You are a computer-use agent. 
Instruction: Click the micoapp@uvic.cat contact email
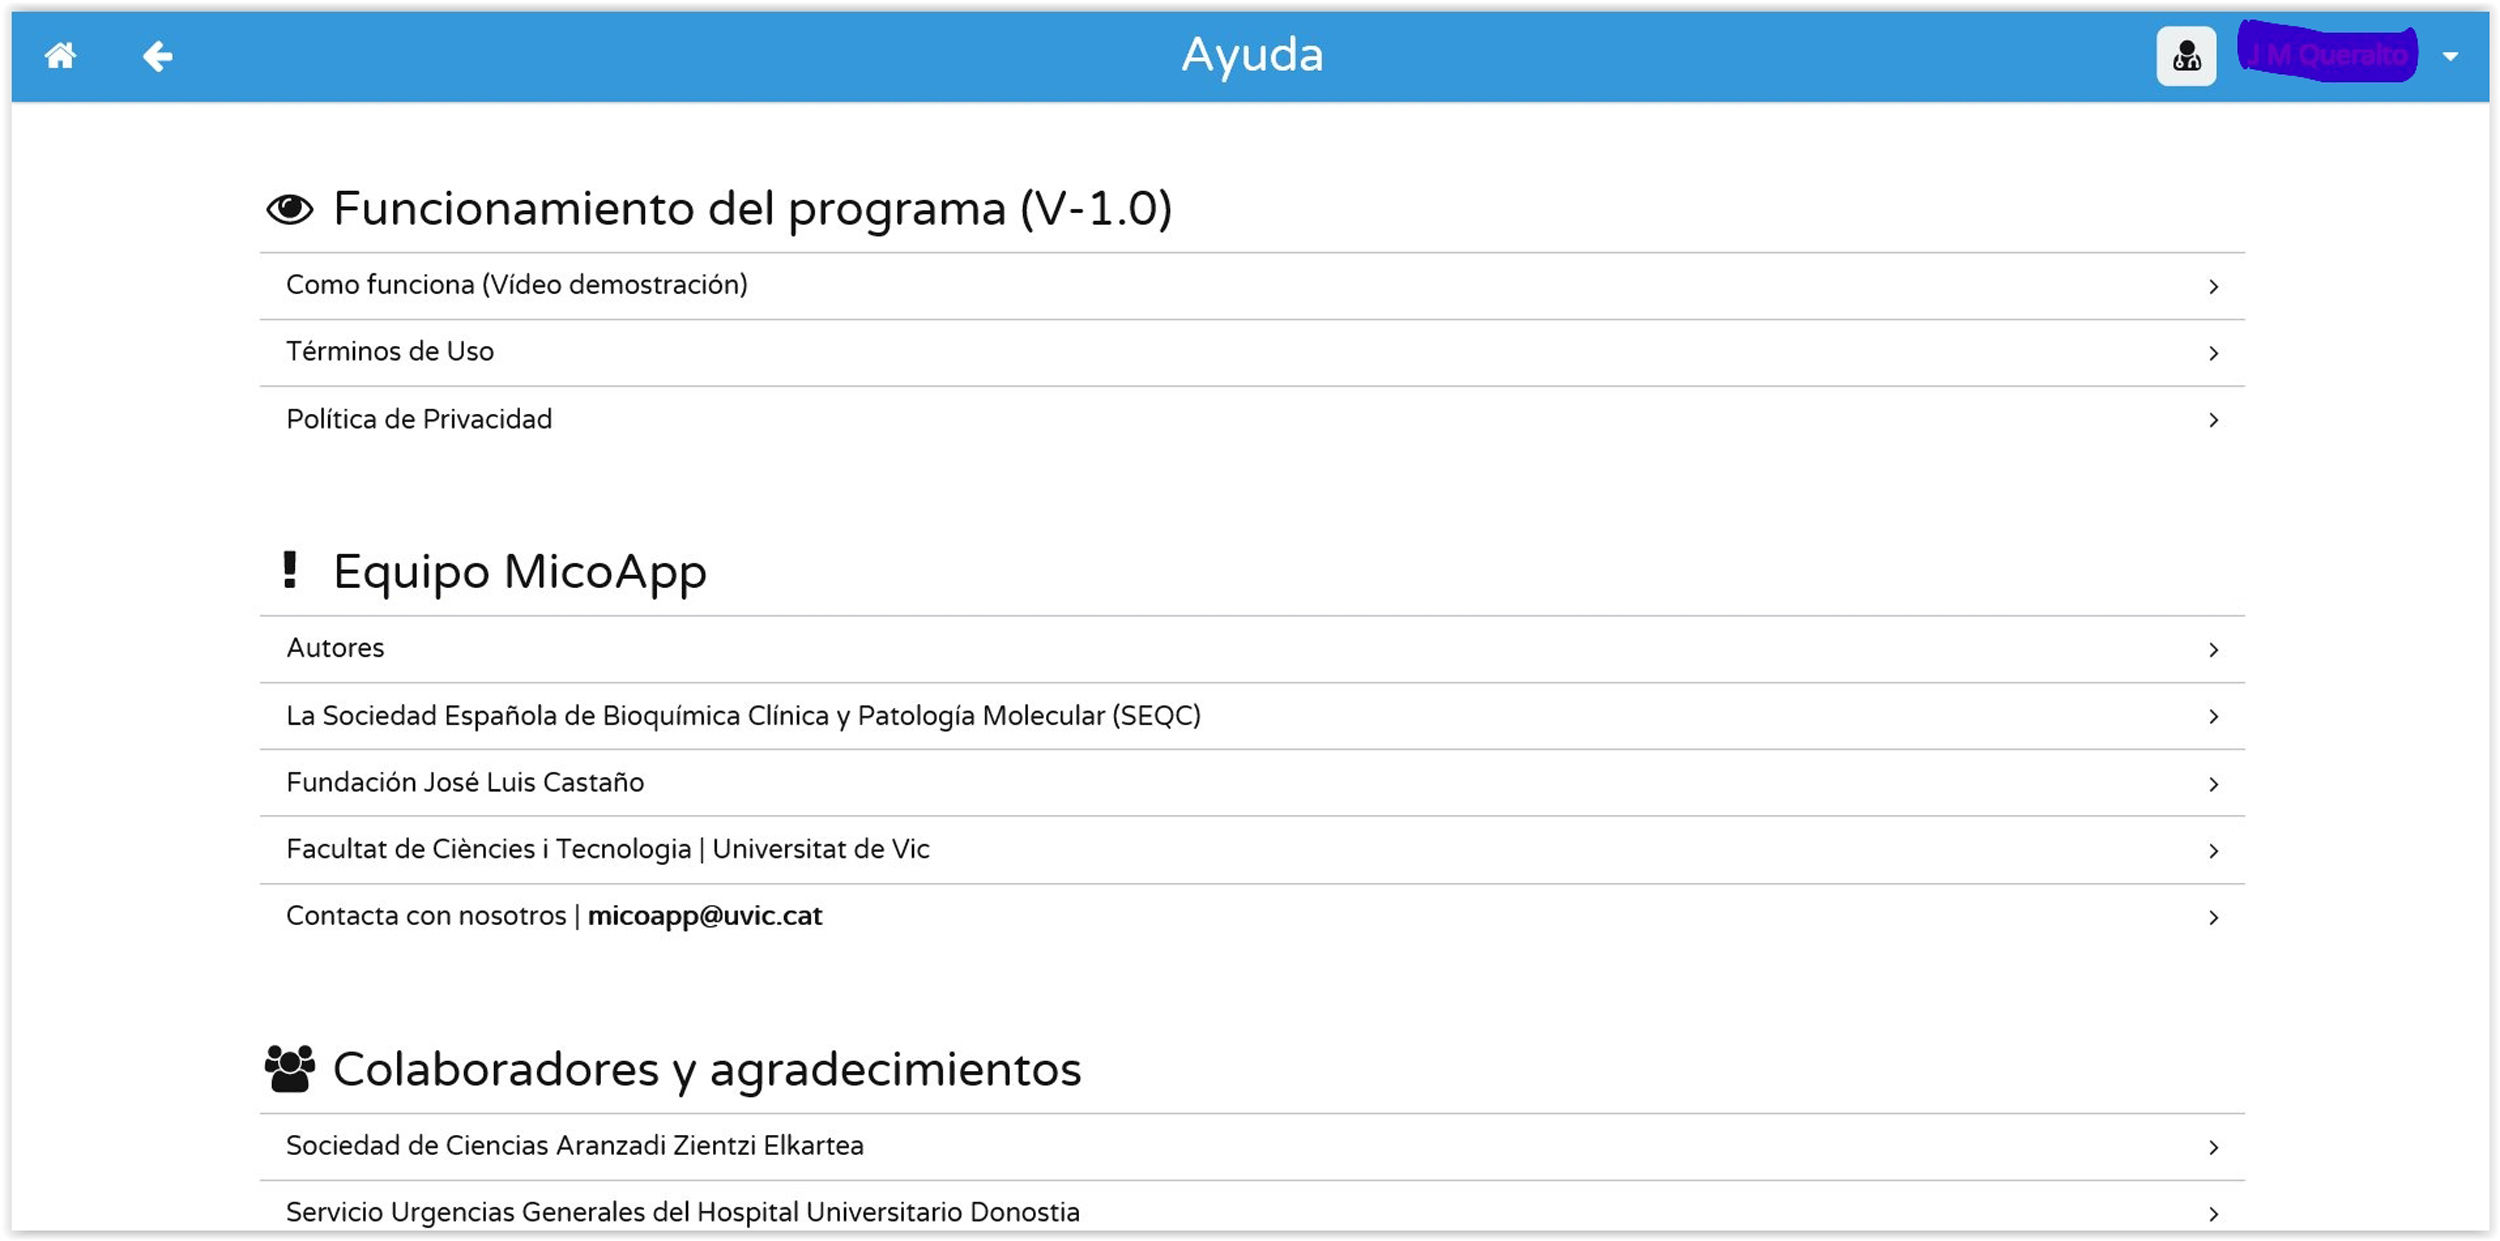click(x=704, y=916)
